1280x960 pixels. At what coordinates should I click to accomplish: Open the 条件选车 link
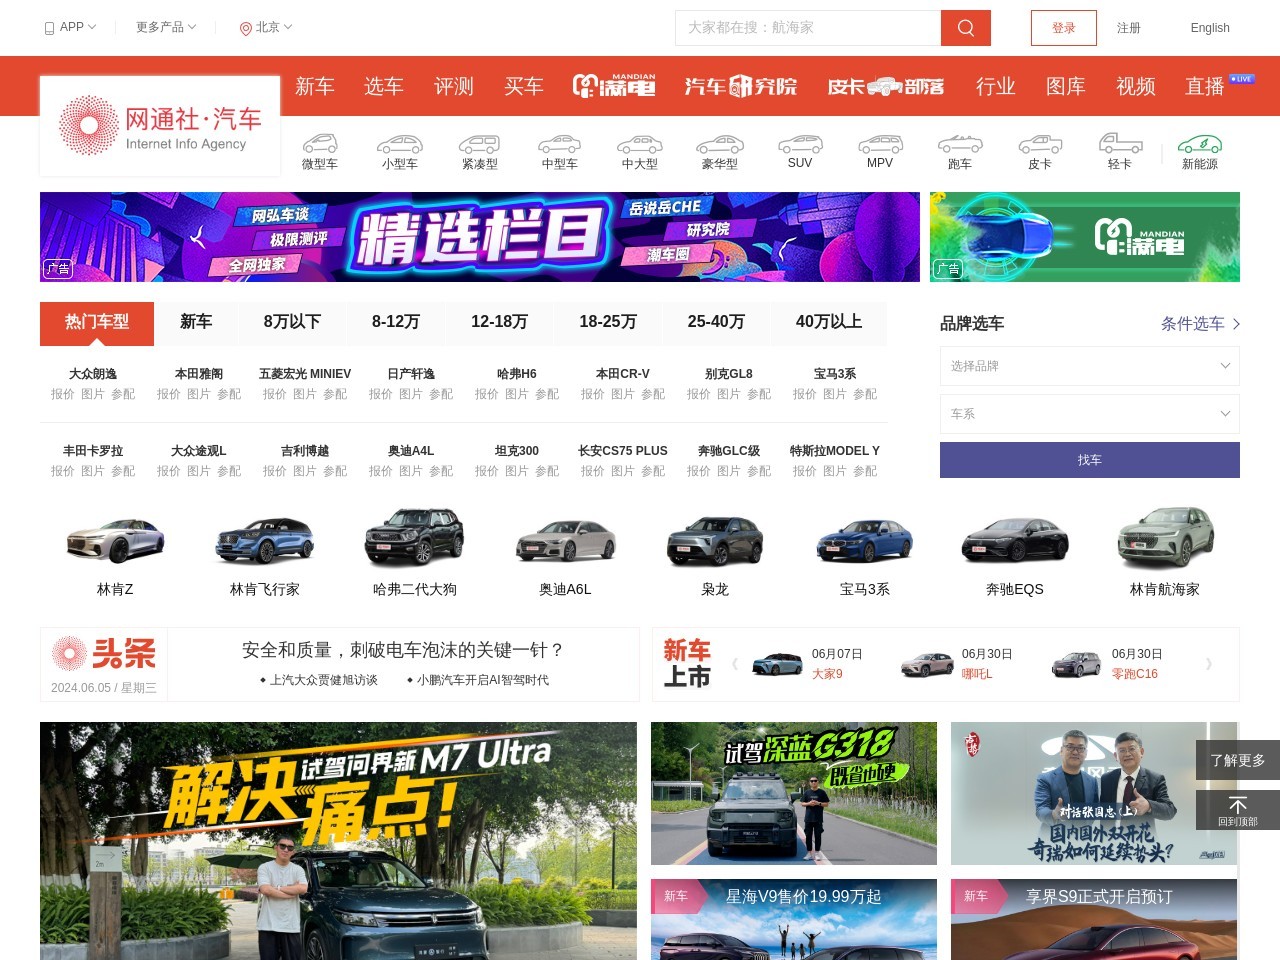click(x=1193, y=323)
